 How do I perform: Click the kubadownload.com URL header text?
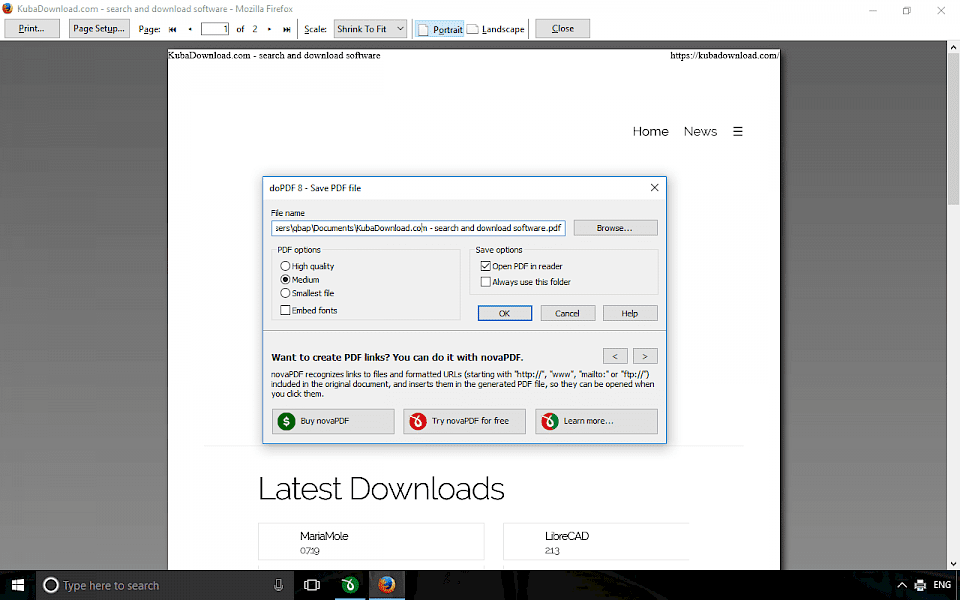point(724,55)
